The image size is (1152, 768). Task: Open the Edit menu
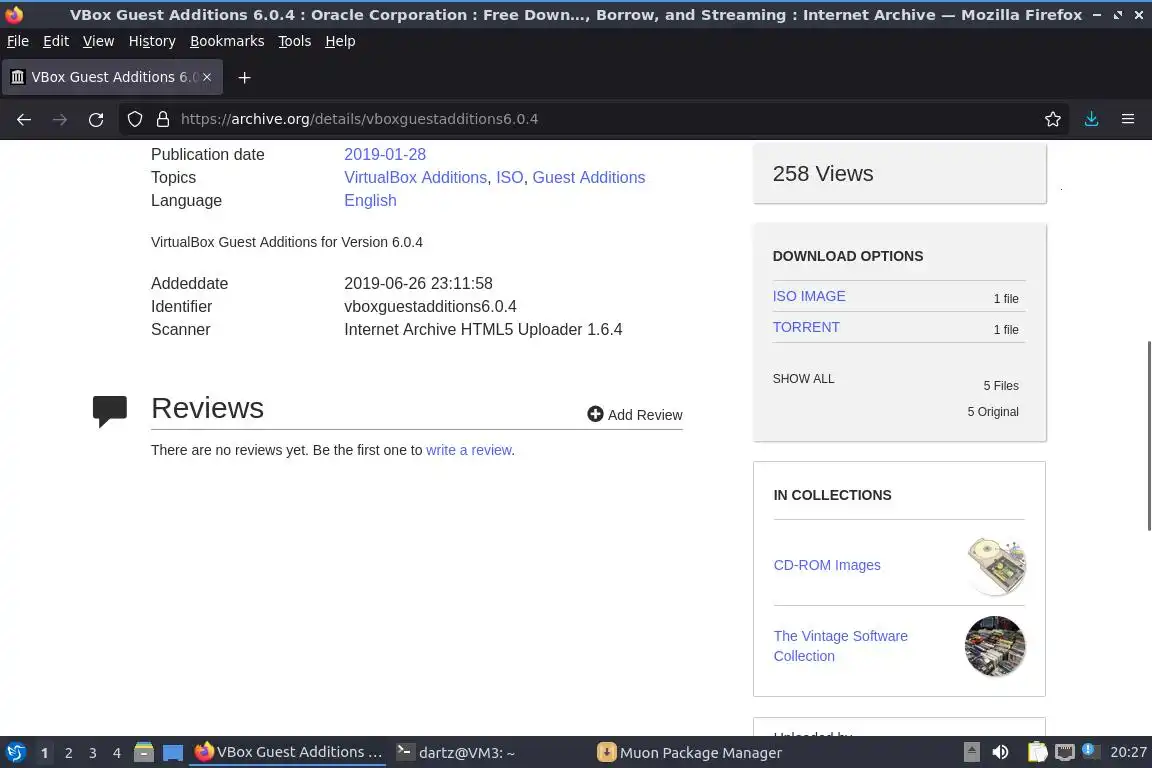(56, 41)
